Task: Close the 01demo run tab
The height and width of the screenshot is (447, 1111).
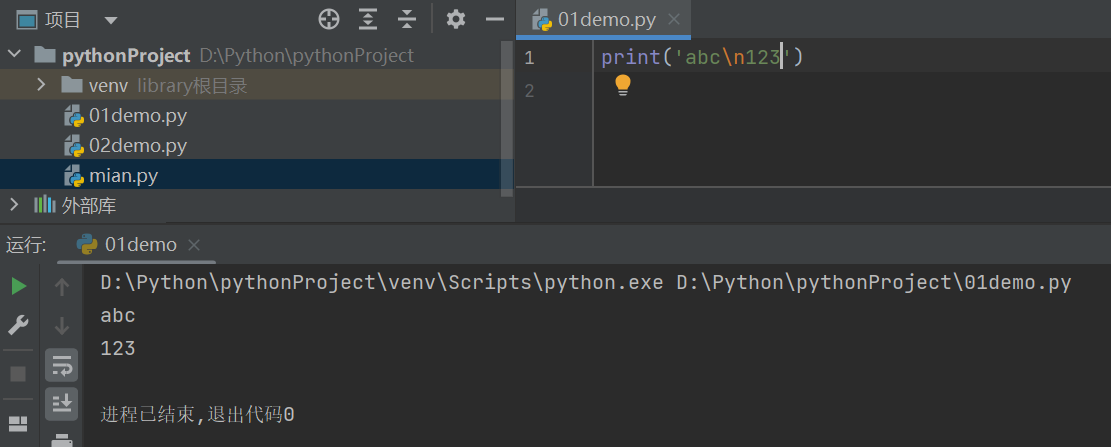Action: click(194, 245)
